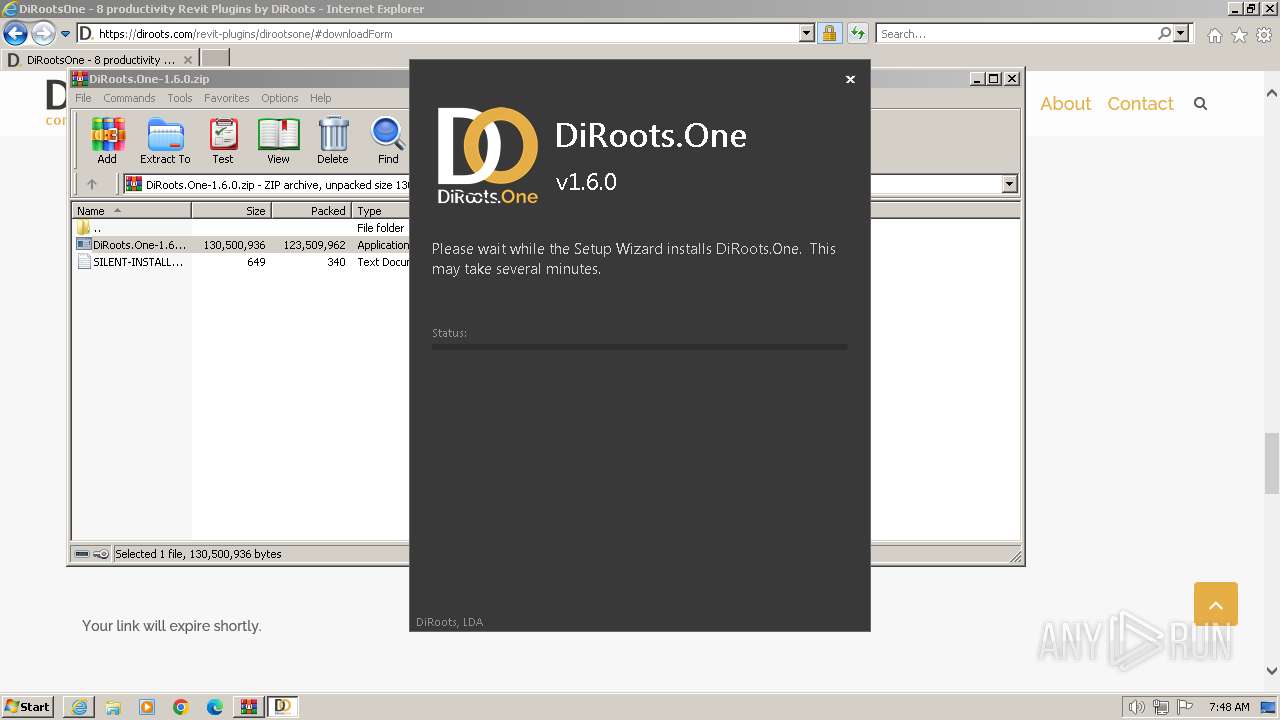Open the WinRAR Commands menu
The height and width of the screenshot is (720, 1280).
(129, 98)
